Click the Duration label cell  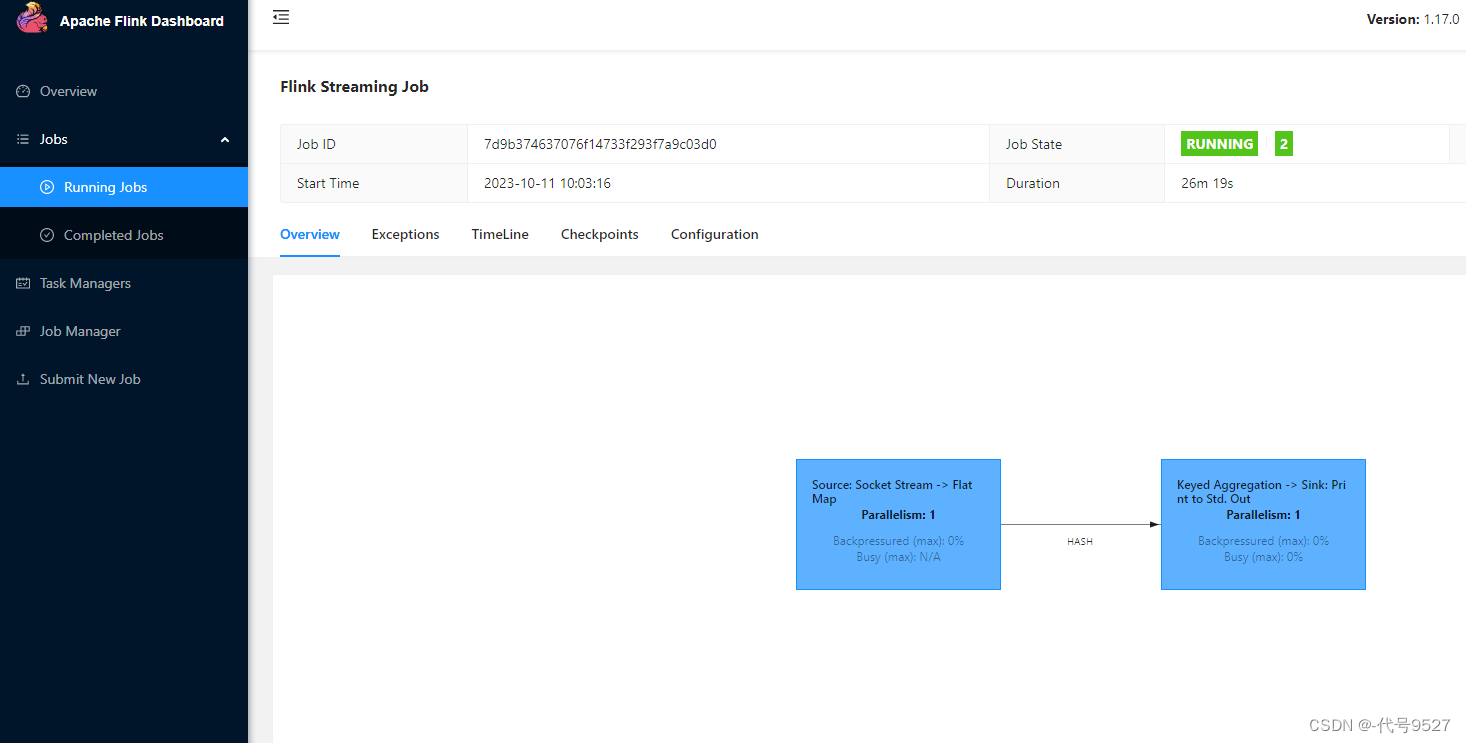1077,183
